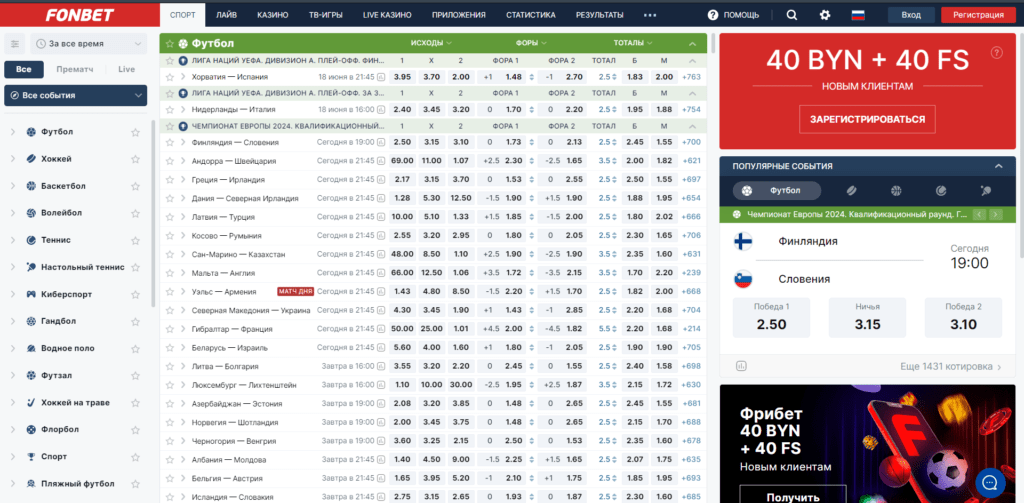Bet 1.43 on Уэльс win
The image size is (1024, 503).
click(x=403, y=291)
